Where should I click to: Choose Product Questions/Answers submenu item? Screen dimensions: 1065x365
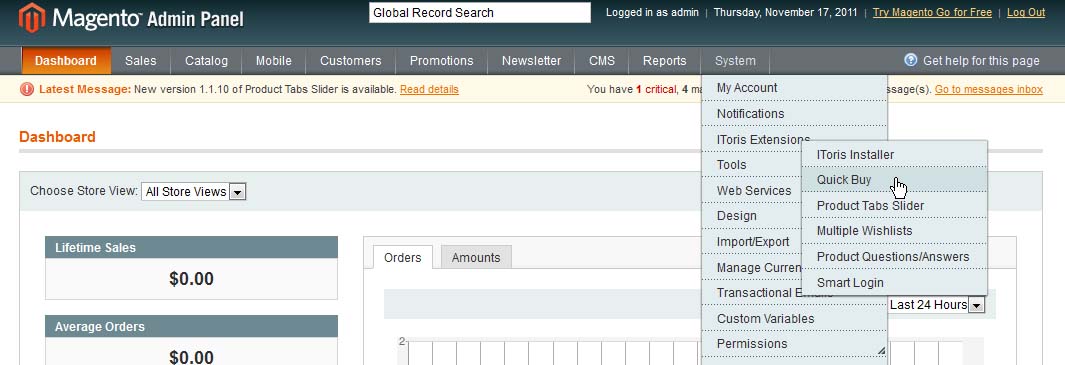895,256
